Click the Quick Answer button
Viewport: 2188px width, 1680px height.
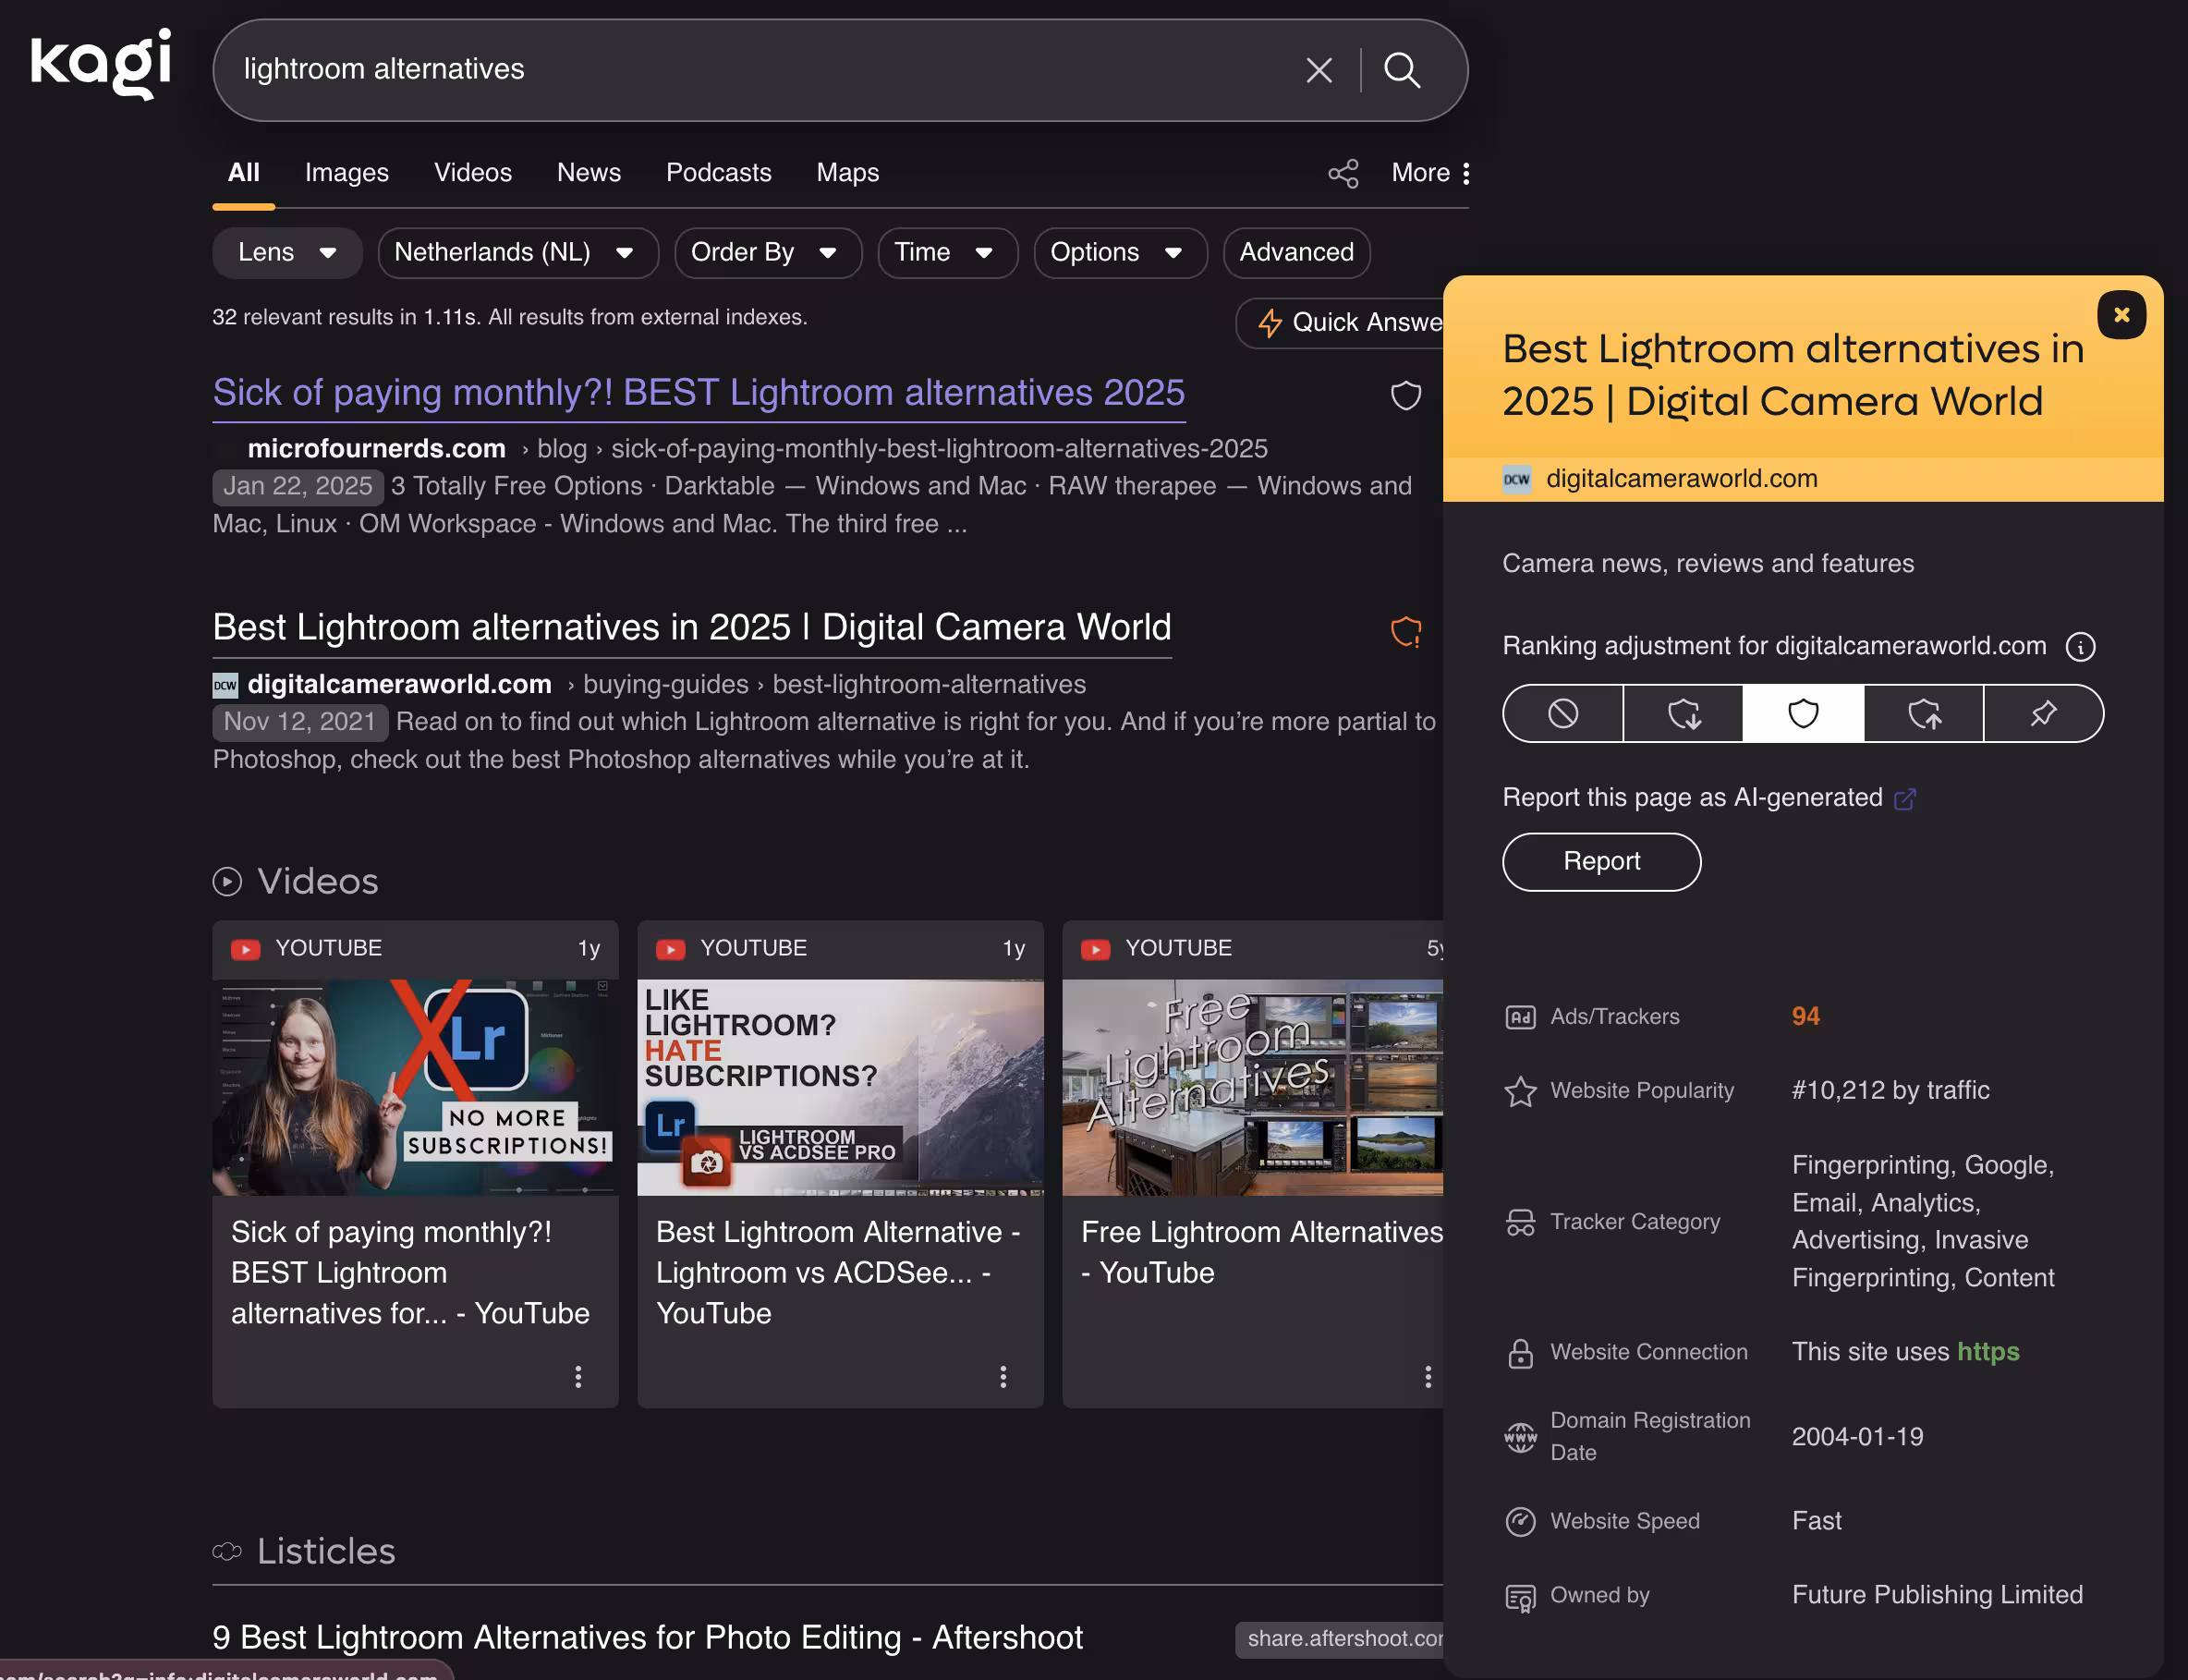click(1340, 323)
